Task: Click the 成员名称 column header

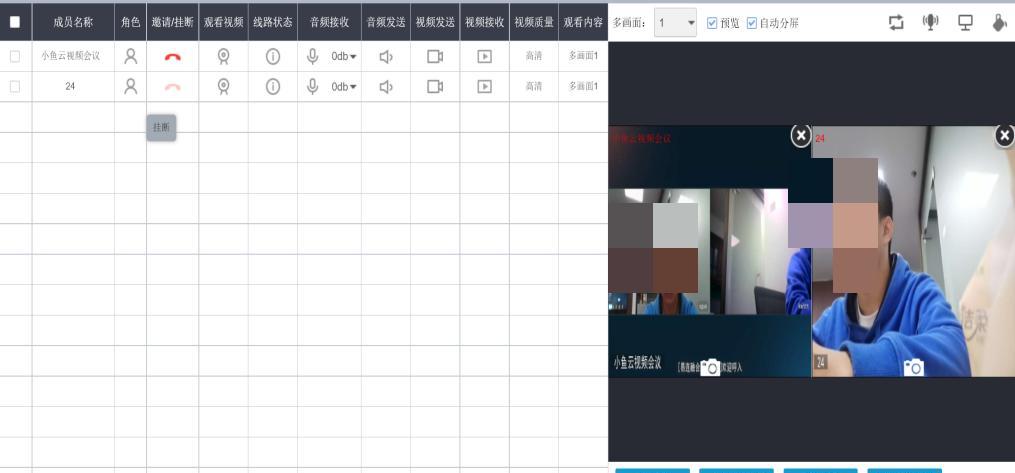Action: [73, 22]
